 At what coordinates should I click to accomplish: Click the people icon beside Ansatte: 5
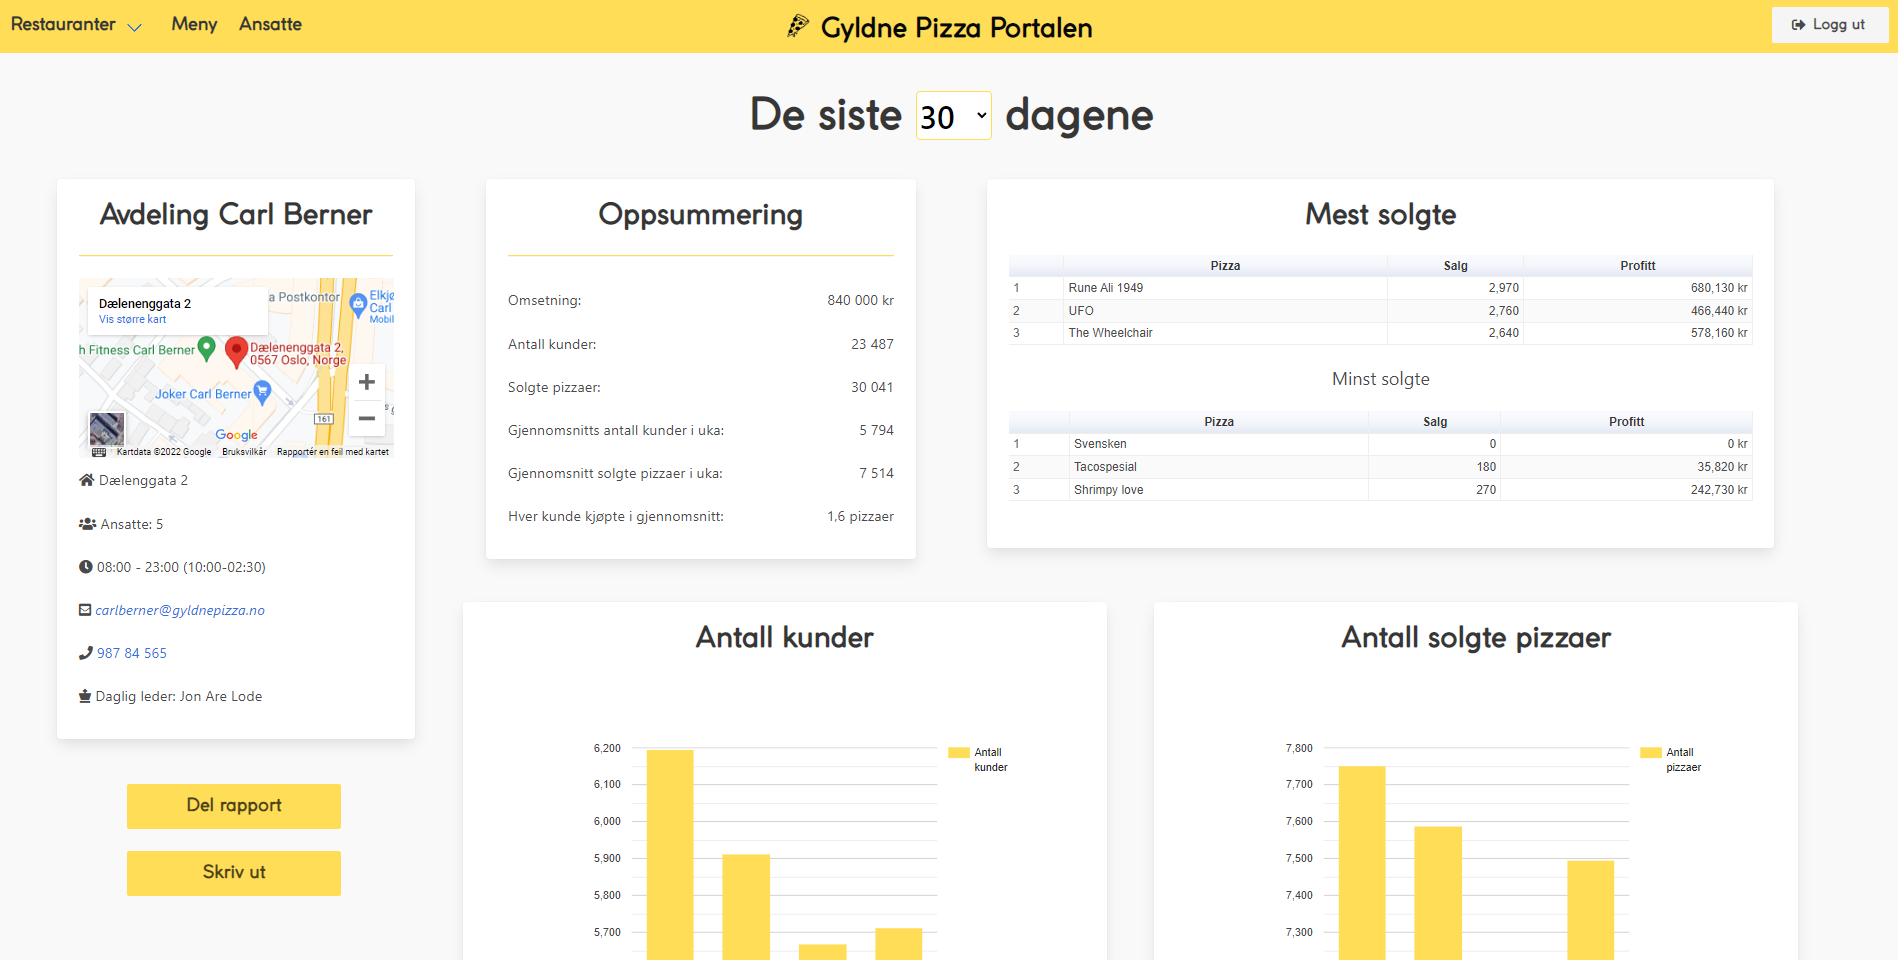click(x=88, y=524)
